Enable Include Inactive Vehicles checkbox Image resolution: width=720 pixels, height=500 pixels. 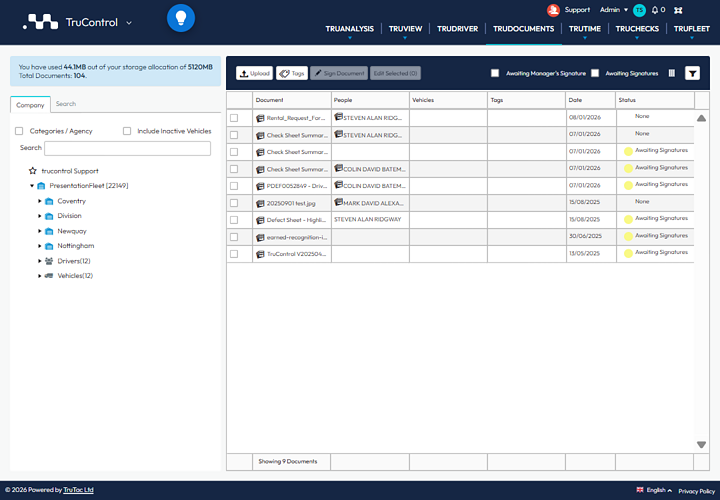coord(127,131)
